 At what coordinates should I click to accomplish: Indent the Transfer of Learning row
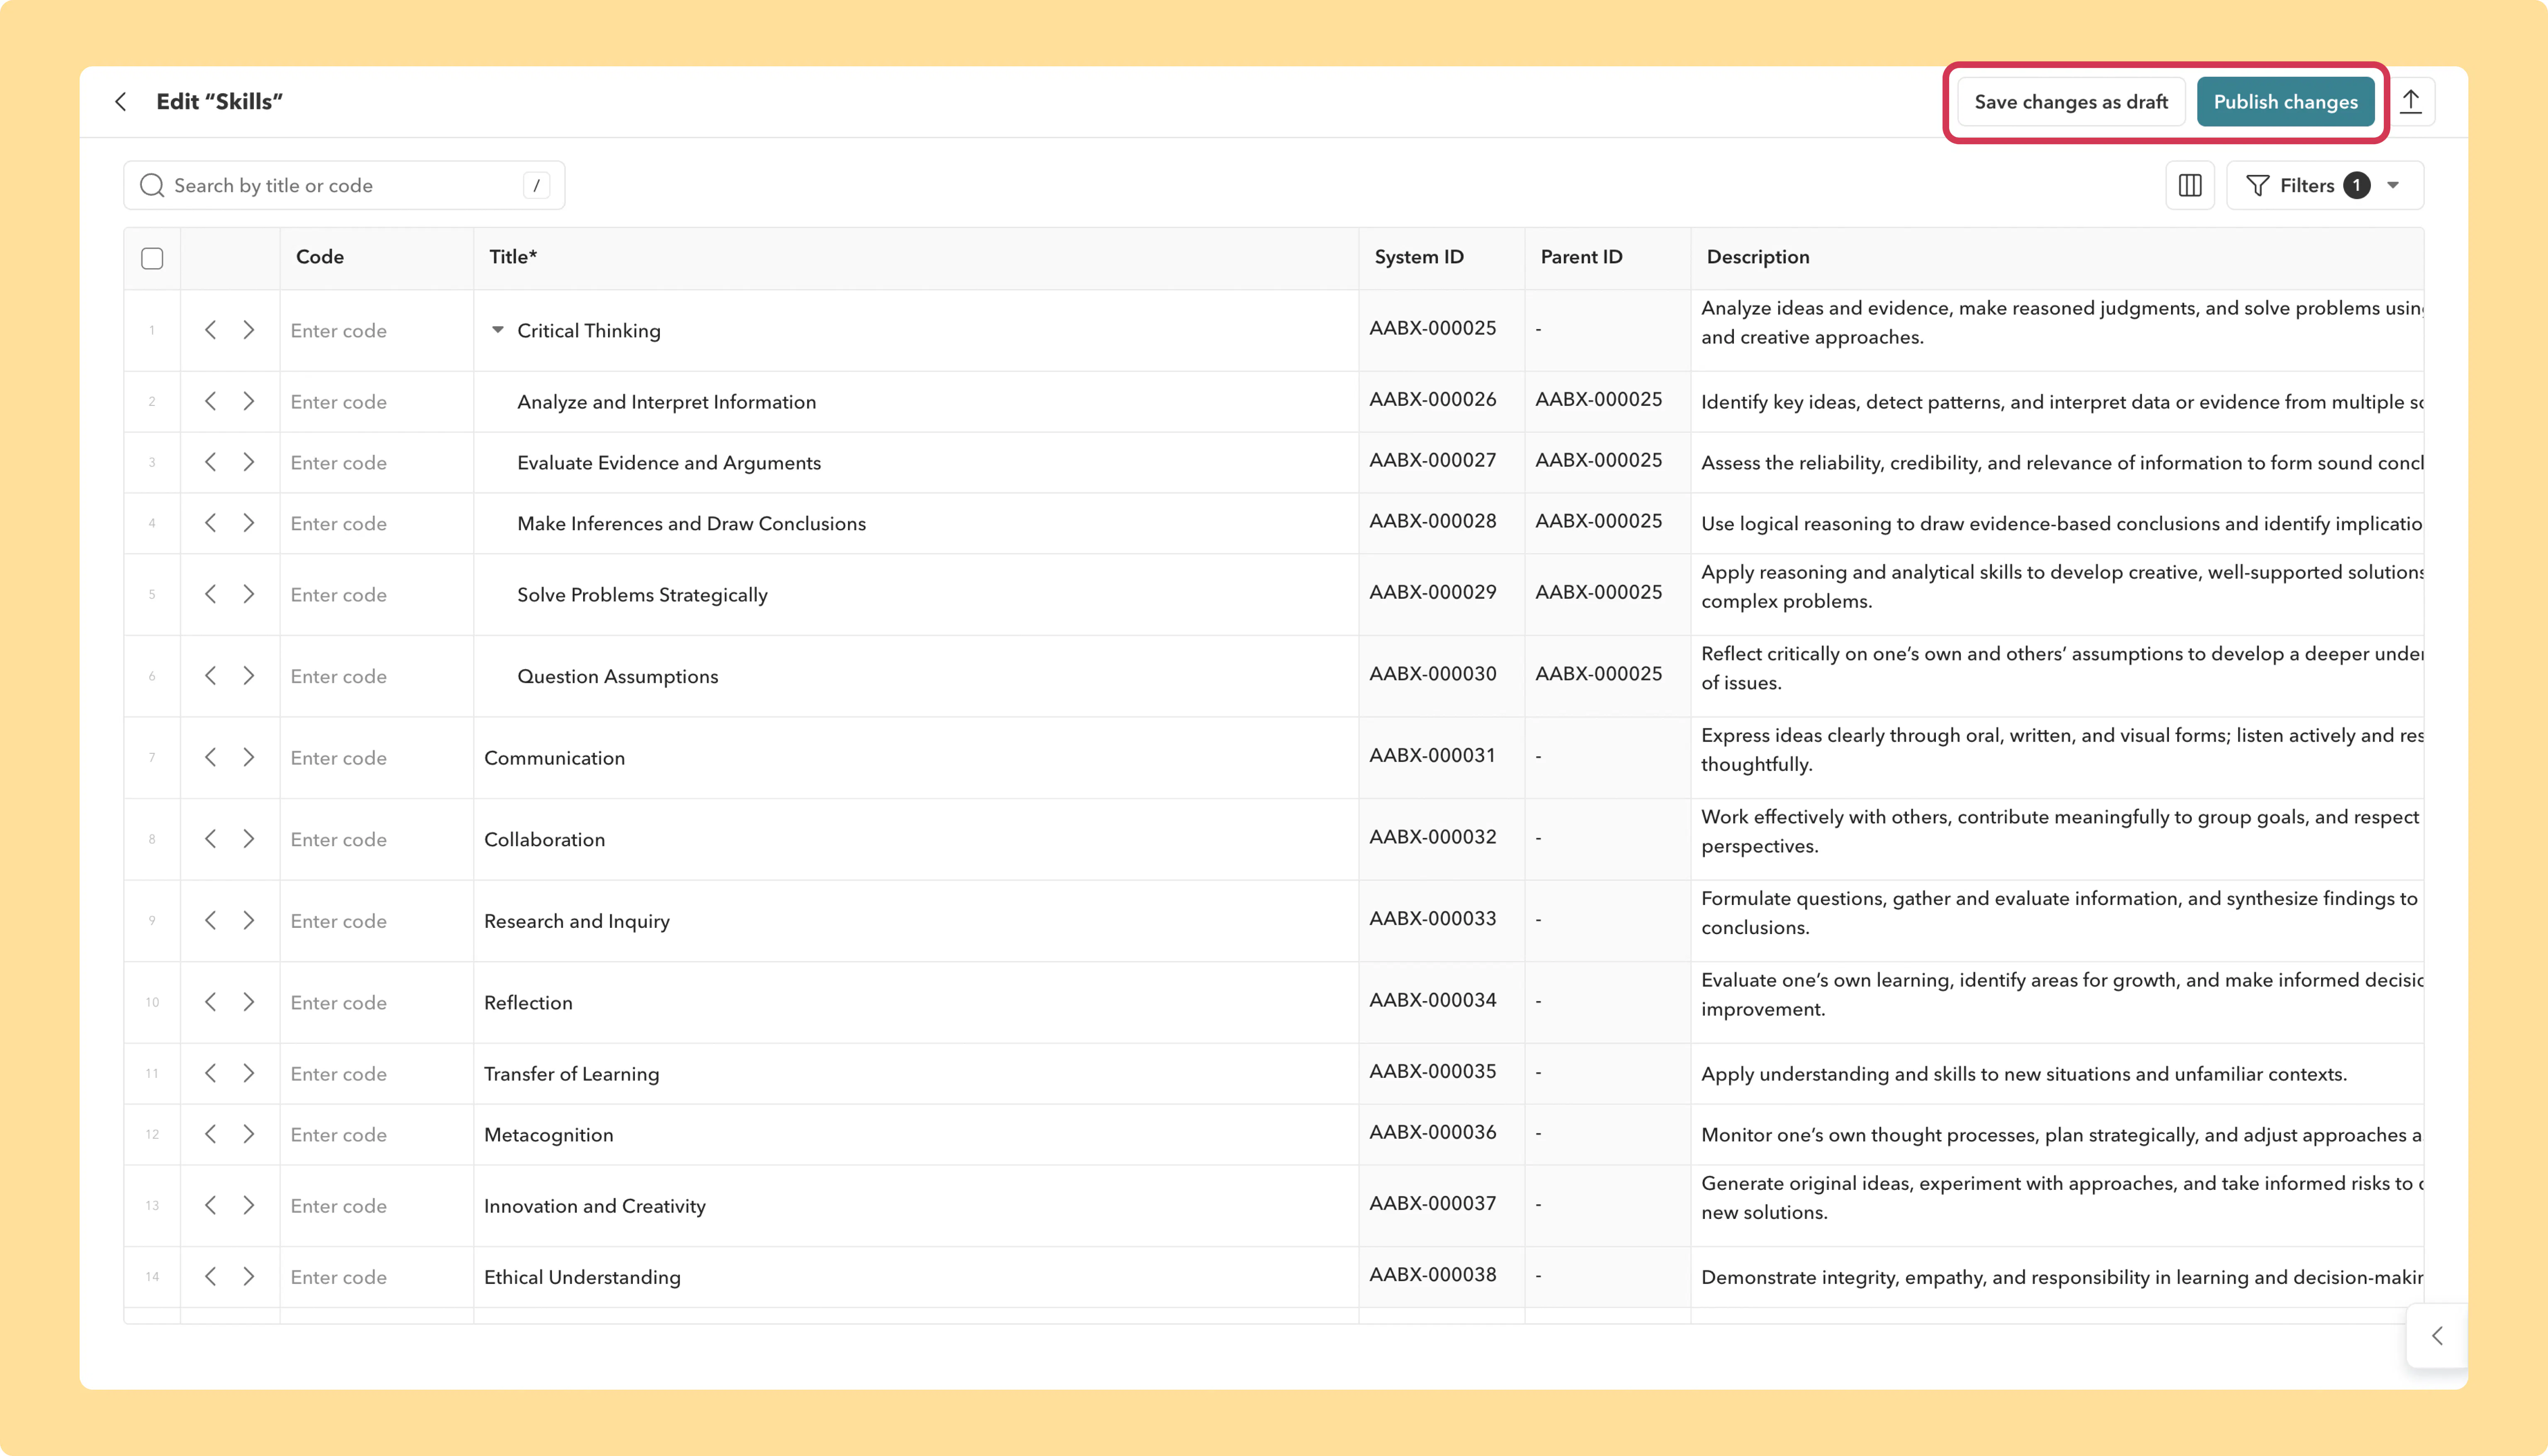coord(249,1073)
